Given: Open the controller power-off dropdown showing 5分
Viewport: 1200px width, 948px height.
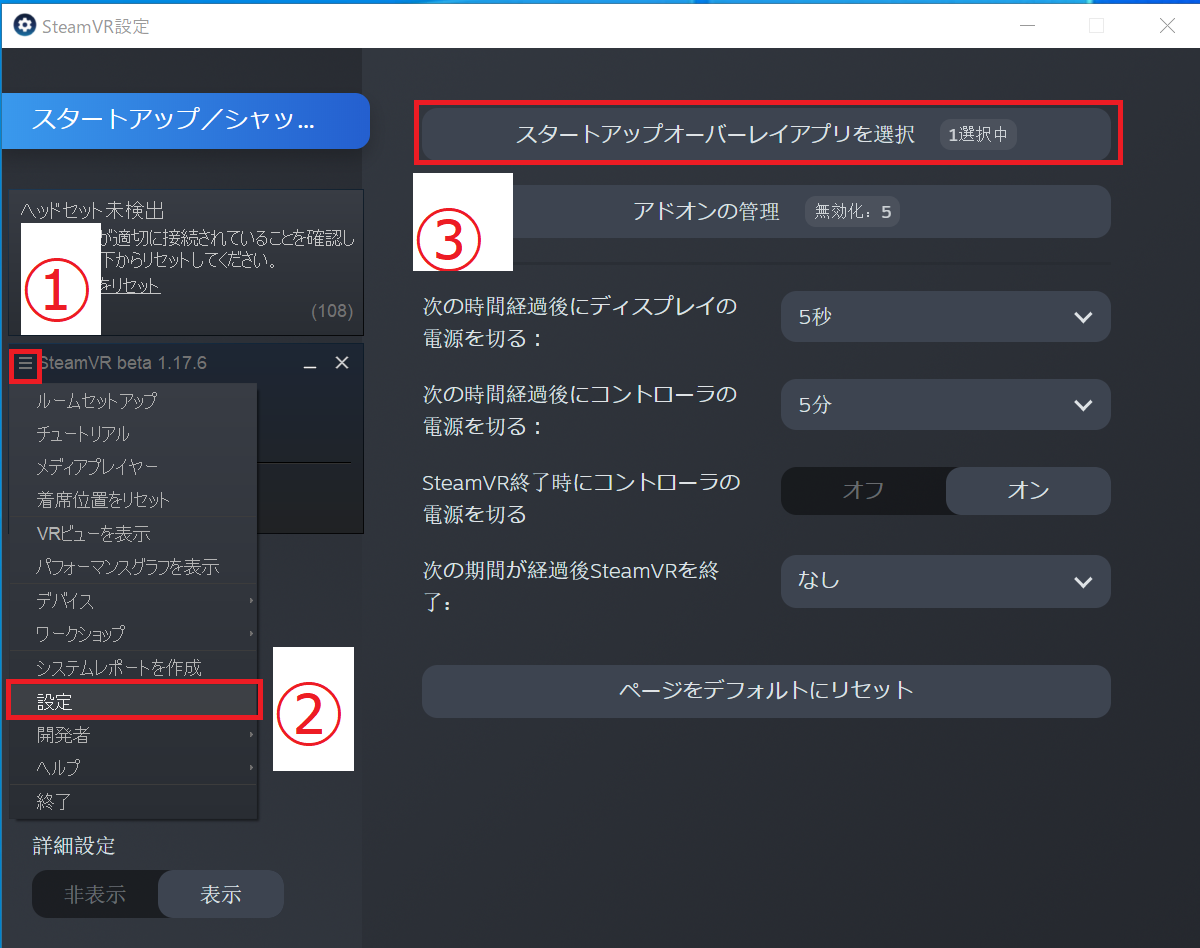Looking at the screenshot, I should click(944, 404).
